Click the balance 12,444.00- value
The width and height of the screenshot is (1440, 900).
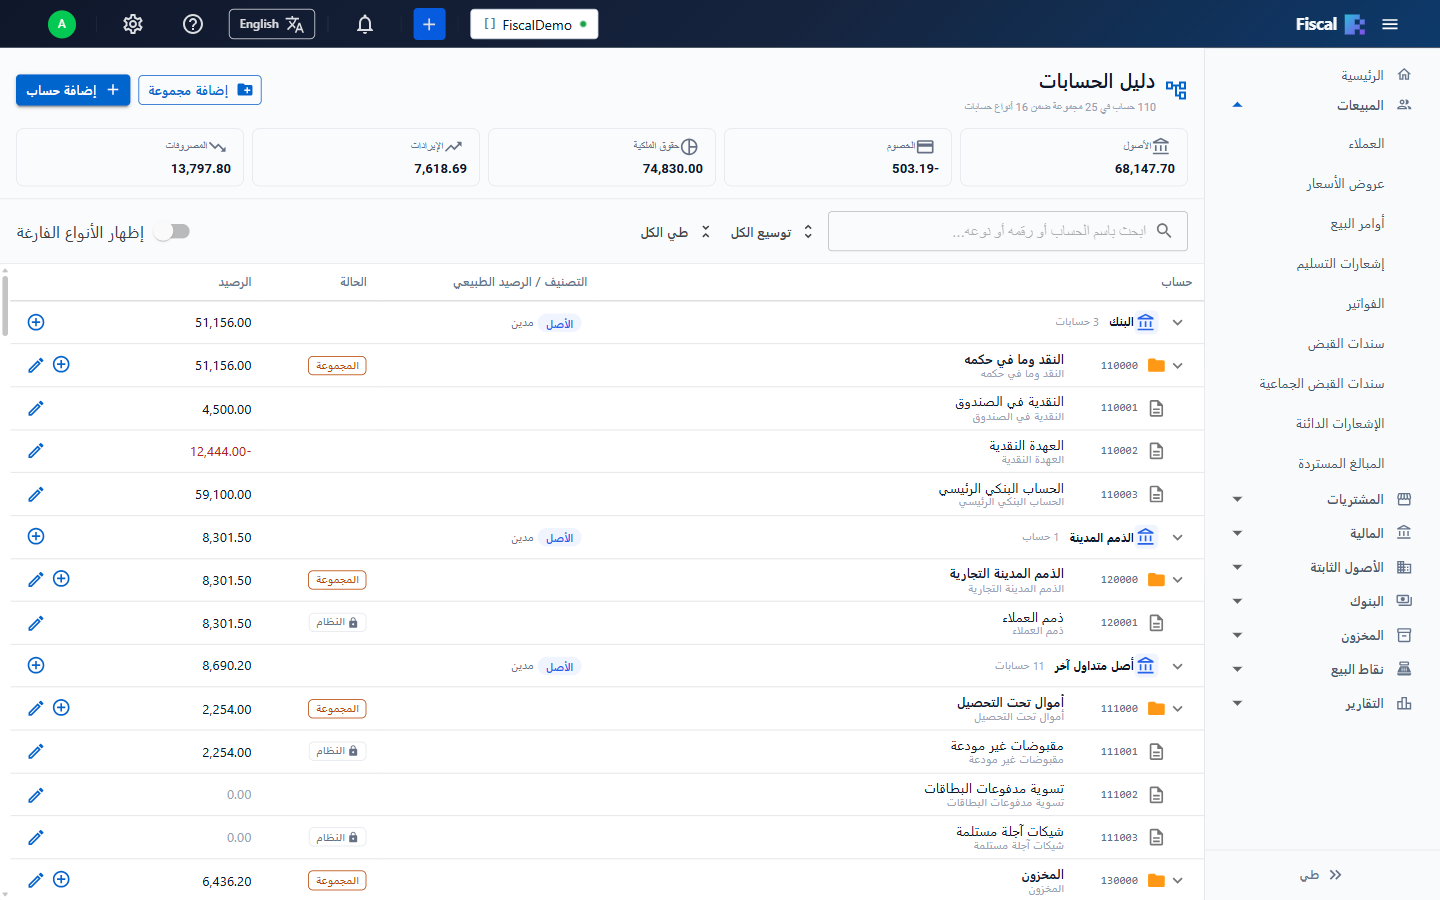pyautogui.click(x=221, y=452)
